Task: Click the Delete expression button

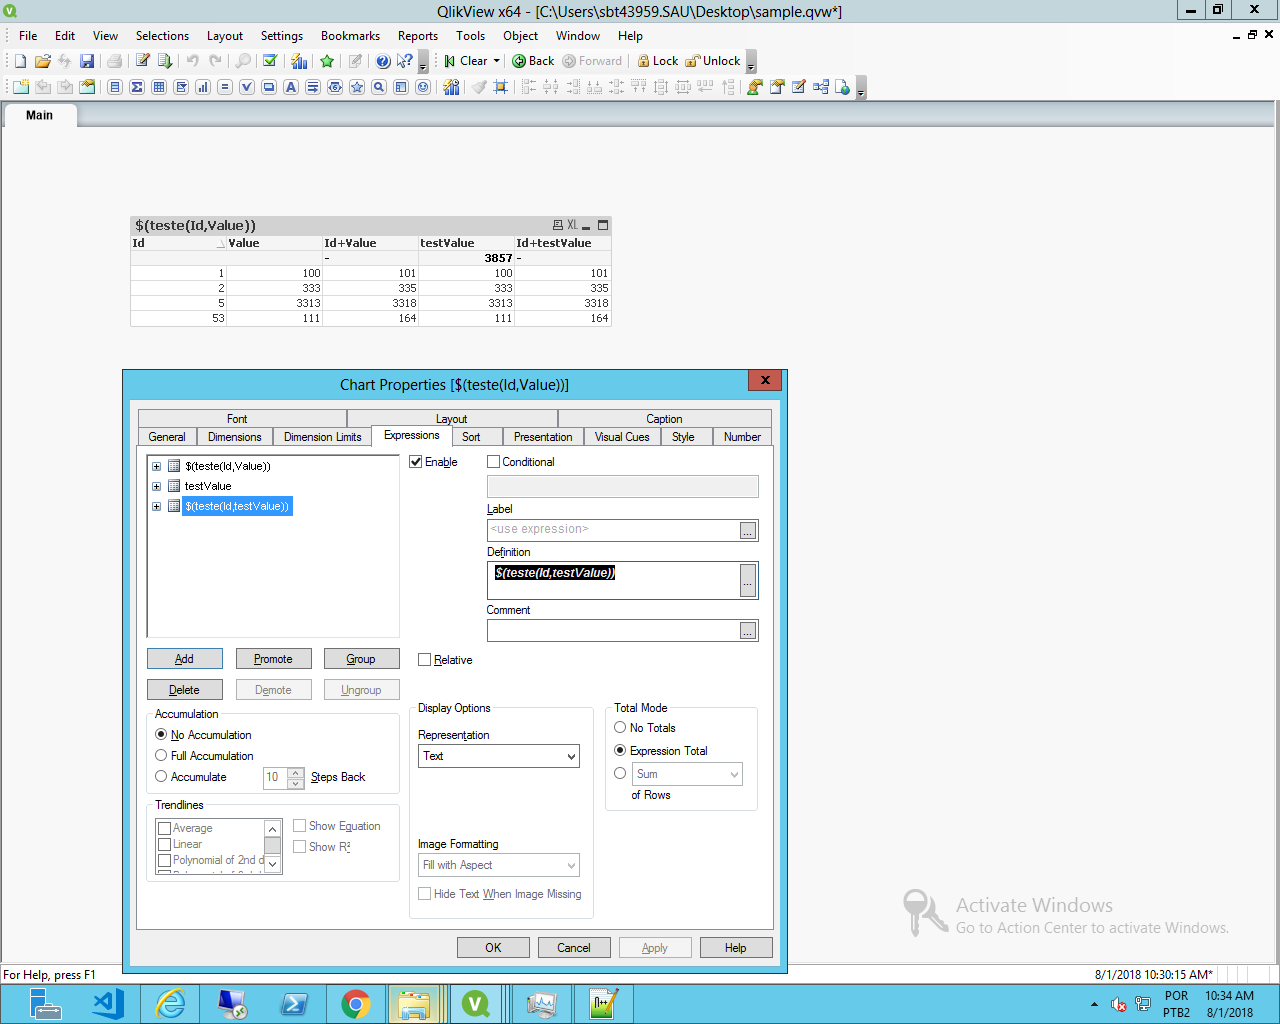Action: tap(185, 690)
